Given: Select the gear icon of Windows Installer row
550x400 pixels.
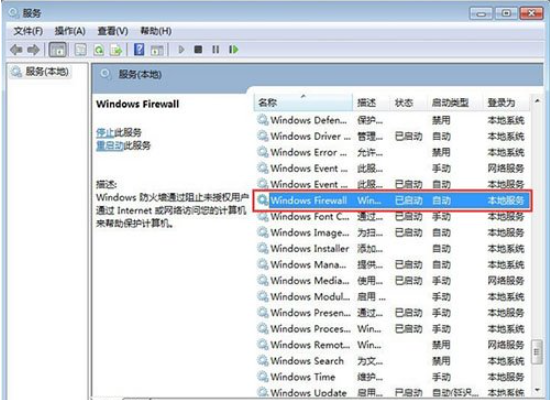Looking at the screenshot, I should (263, 248).
